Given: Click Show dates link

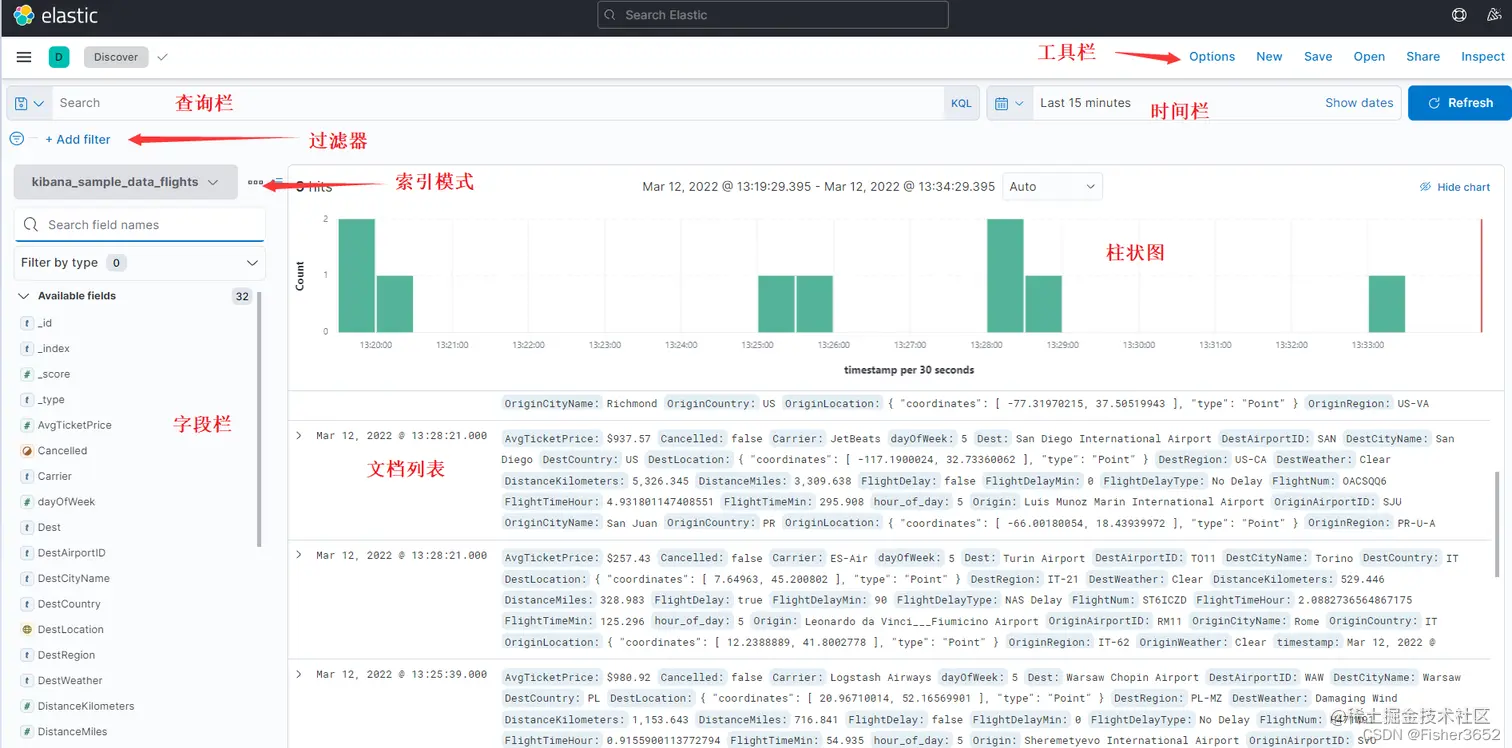Looking at the screenshot, I should pyautogui.click(x=1359, y=103).
